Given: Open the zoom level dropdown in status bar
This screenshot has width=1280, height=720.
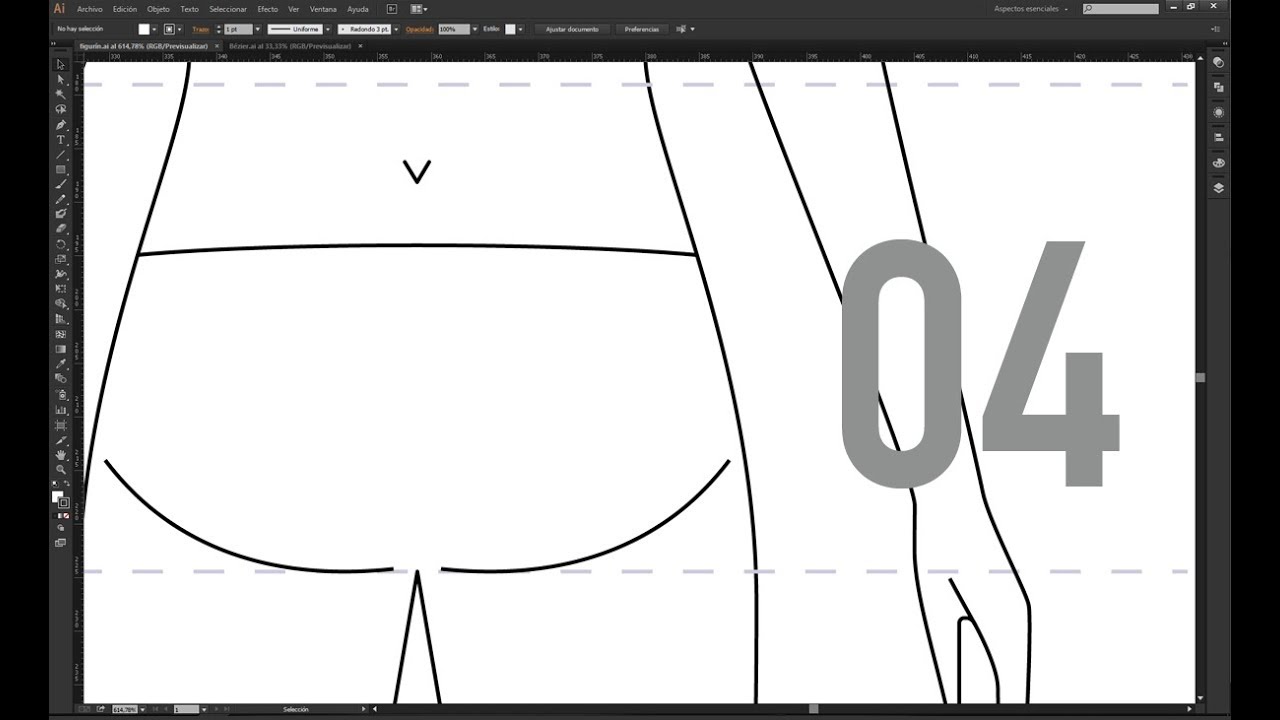Looking at the screenshot, I should tap(142, 709).
